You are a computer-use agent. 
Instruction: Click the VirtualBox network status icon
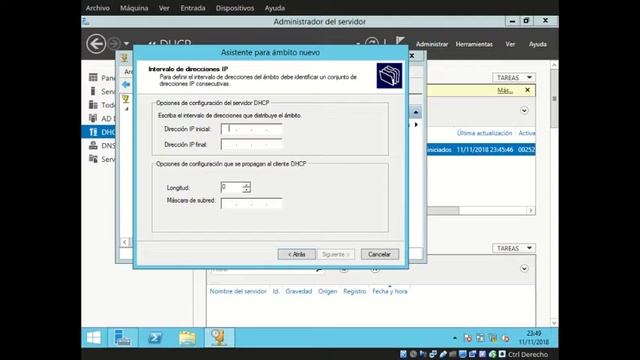[x=433, y=354]
